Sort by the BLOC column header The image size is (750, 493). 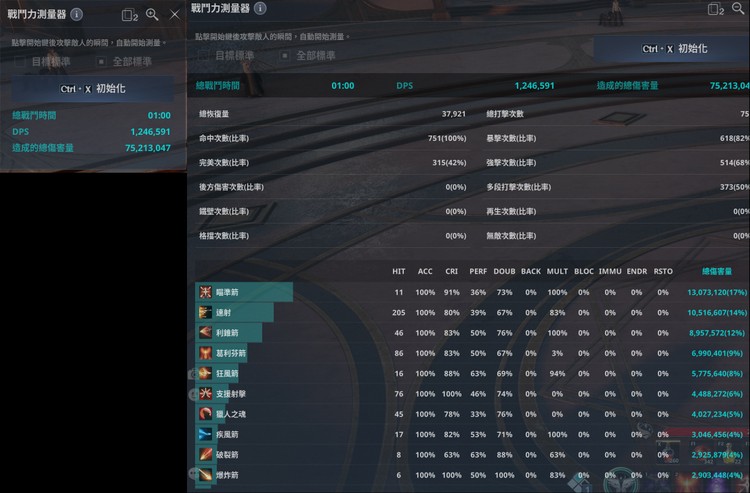(x=584, y=271)
